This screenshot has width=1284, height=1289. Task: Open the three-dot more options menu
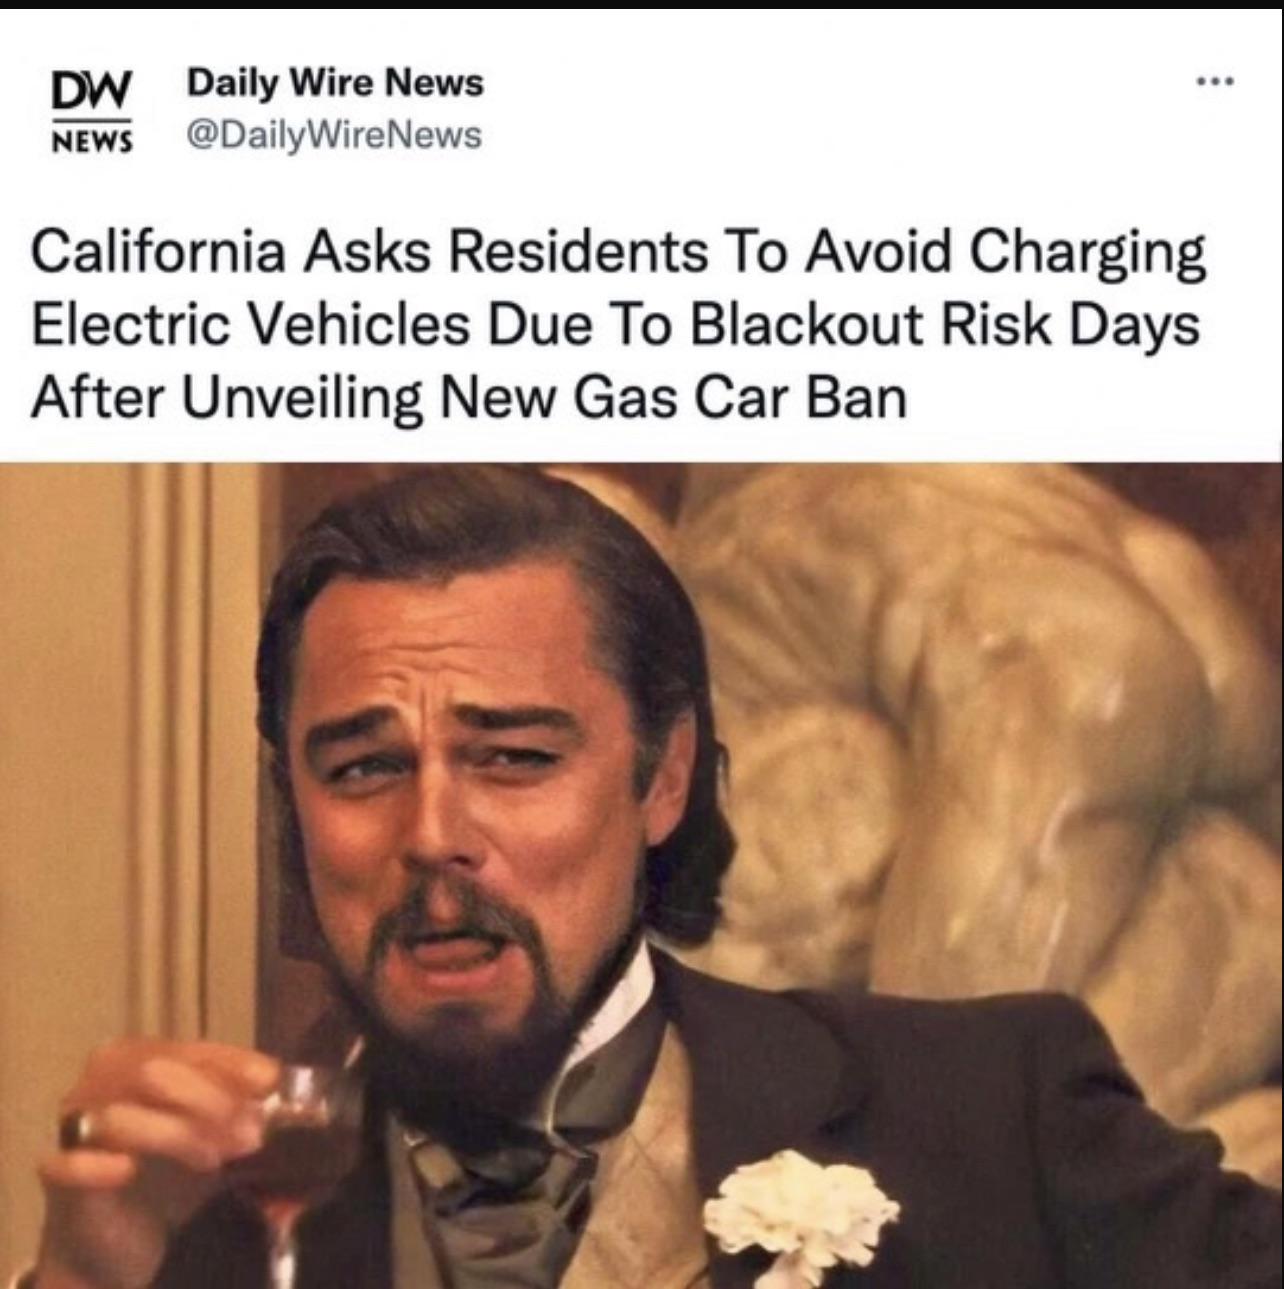[x=1216, y=80]
